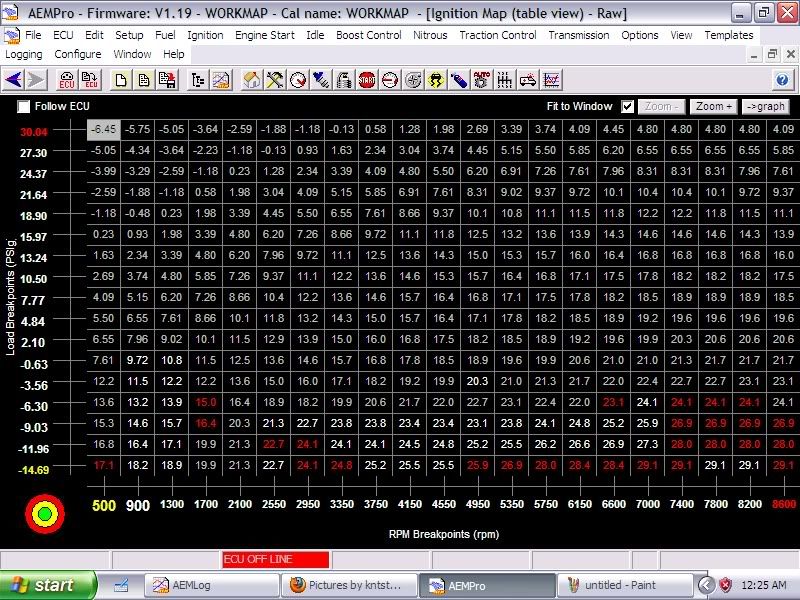Open the Configure menu
Screen dimensions: 800x600
pos(78,54)
